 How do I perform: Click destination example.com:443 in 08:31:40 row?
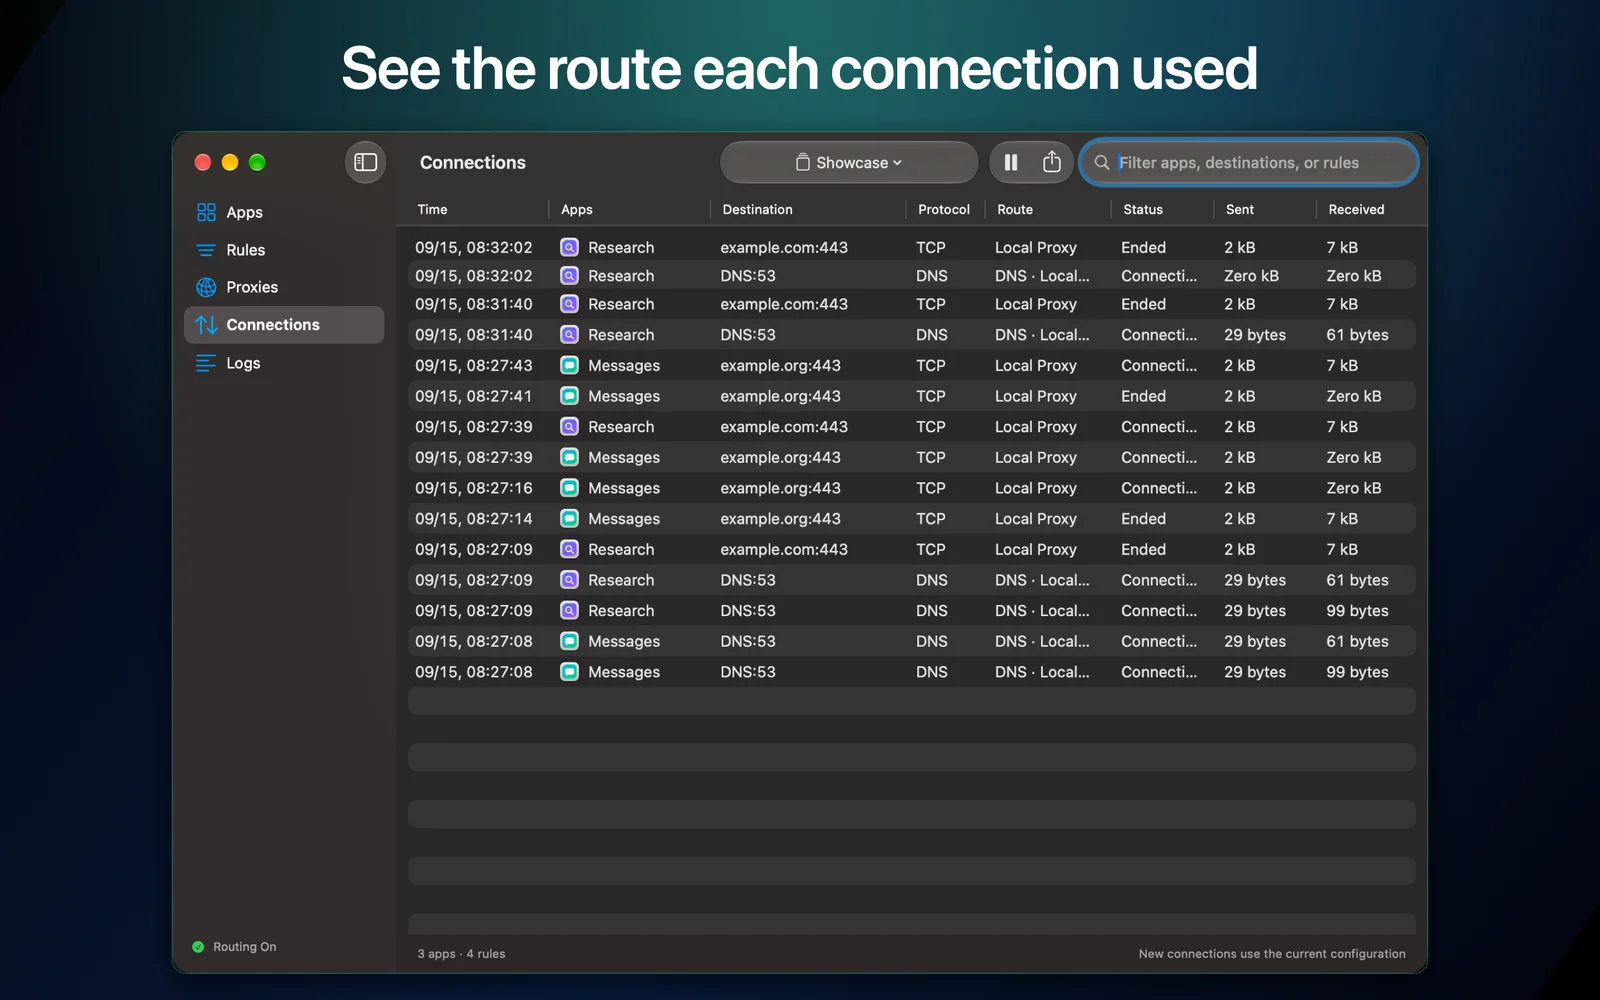[784, 304]
